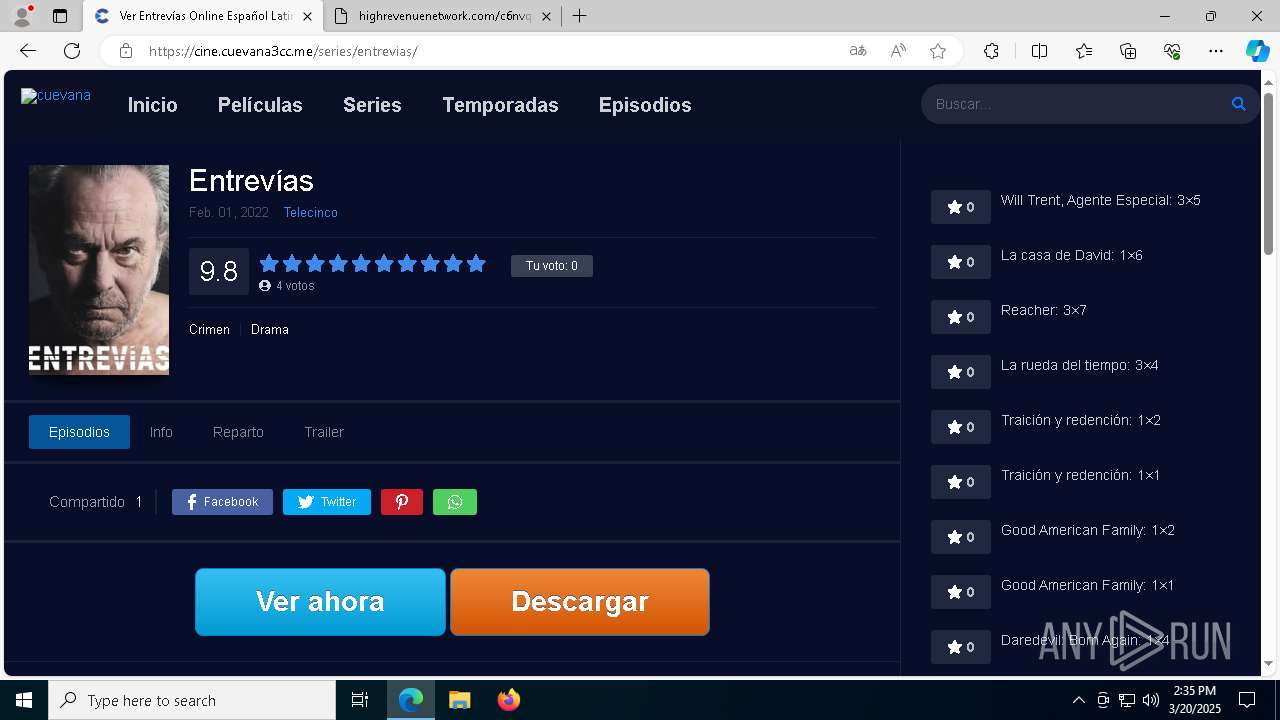Click star badge beside Reacher 3×7
Image resolution: width=1280 pixels, height=720 pixels.
(x=961, y=317)
